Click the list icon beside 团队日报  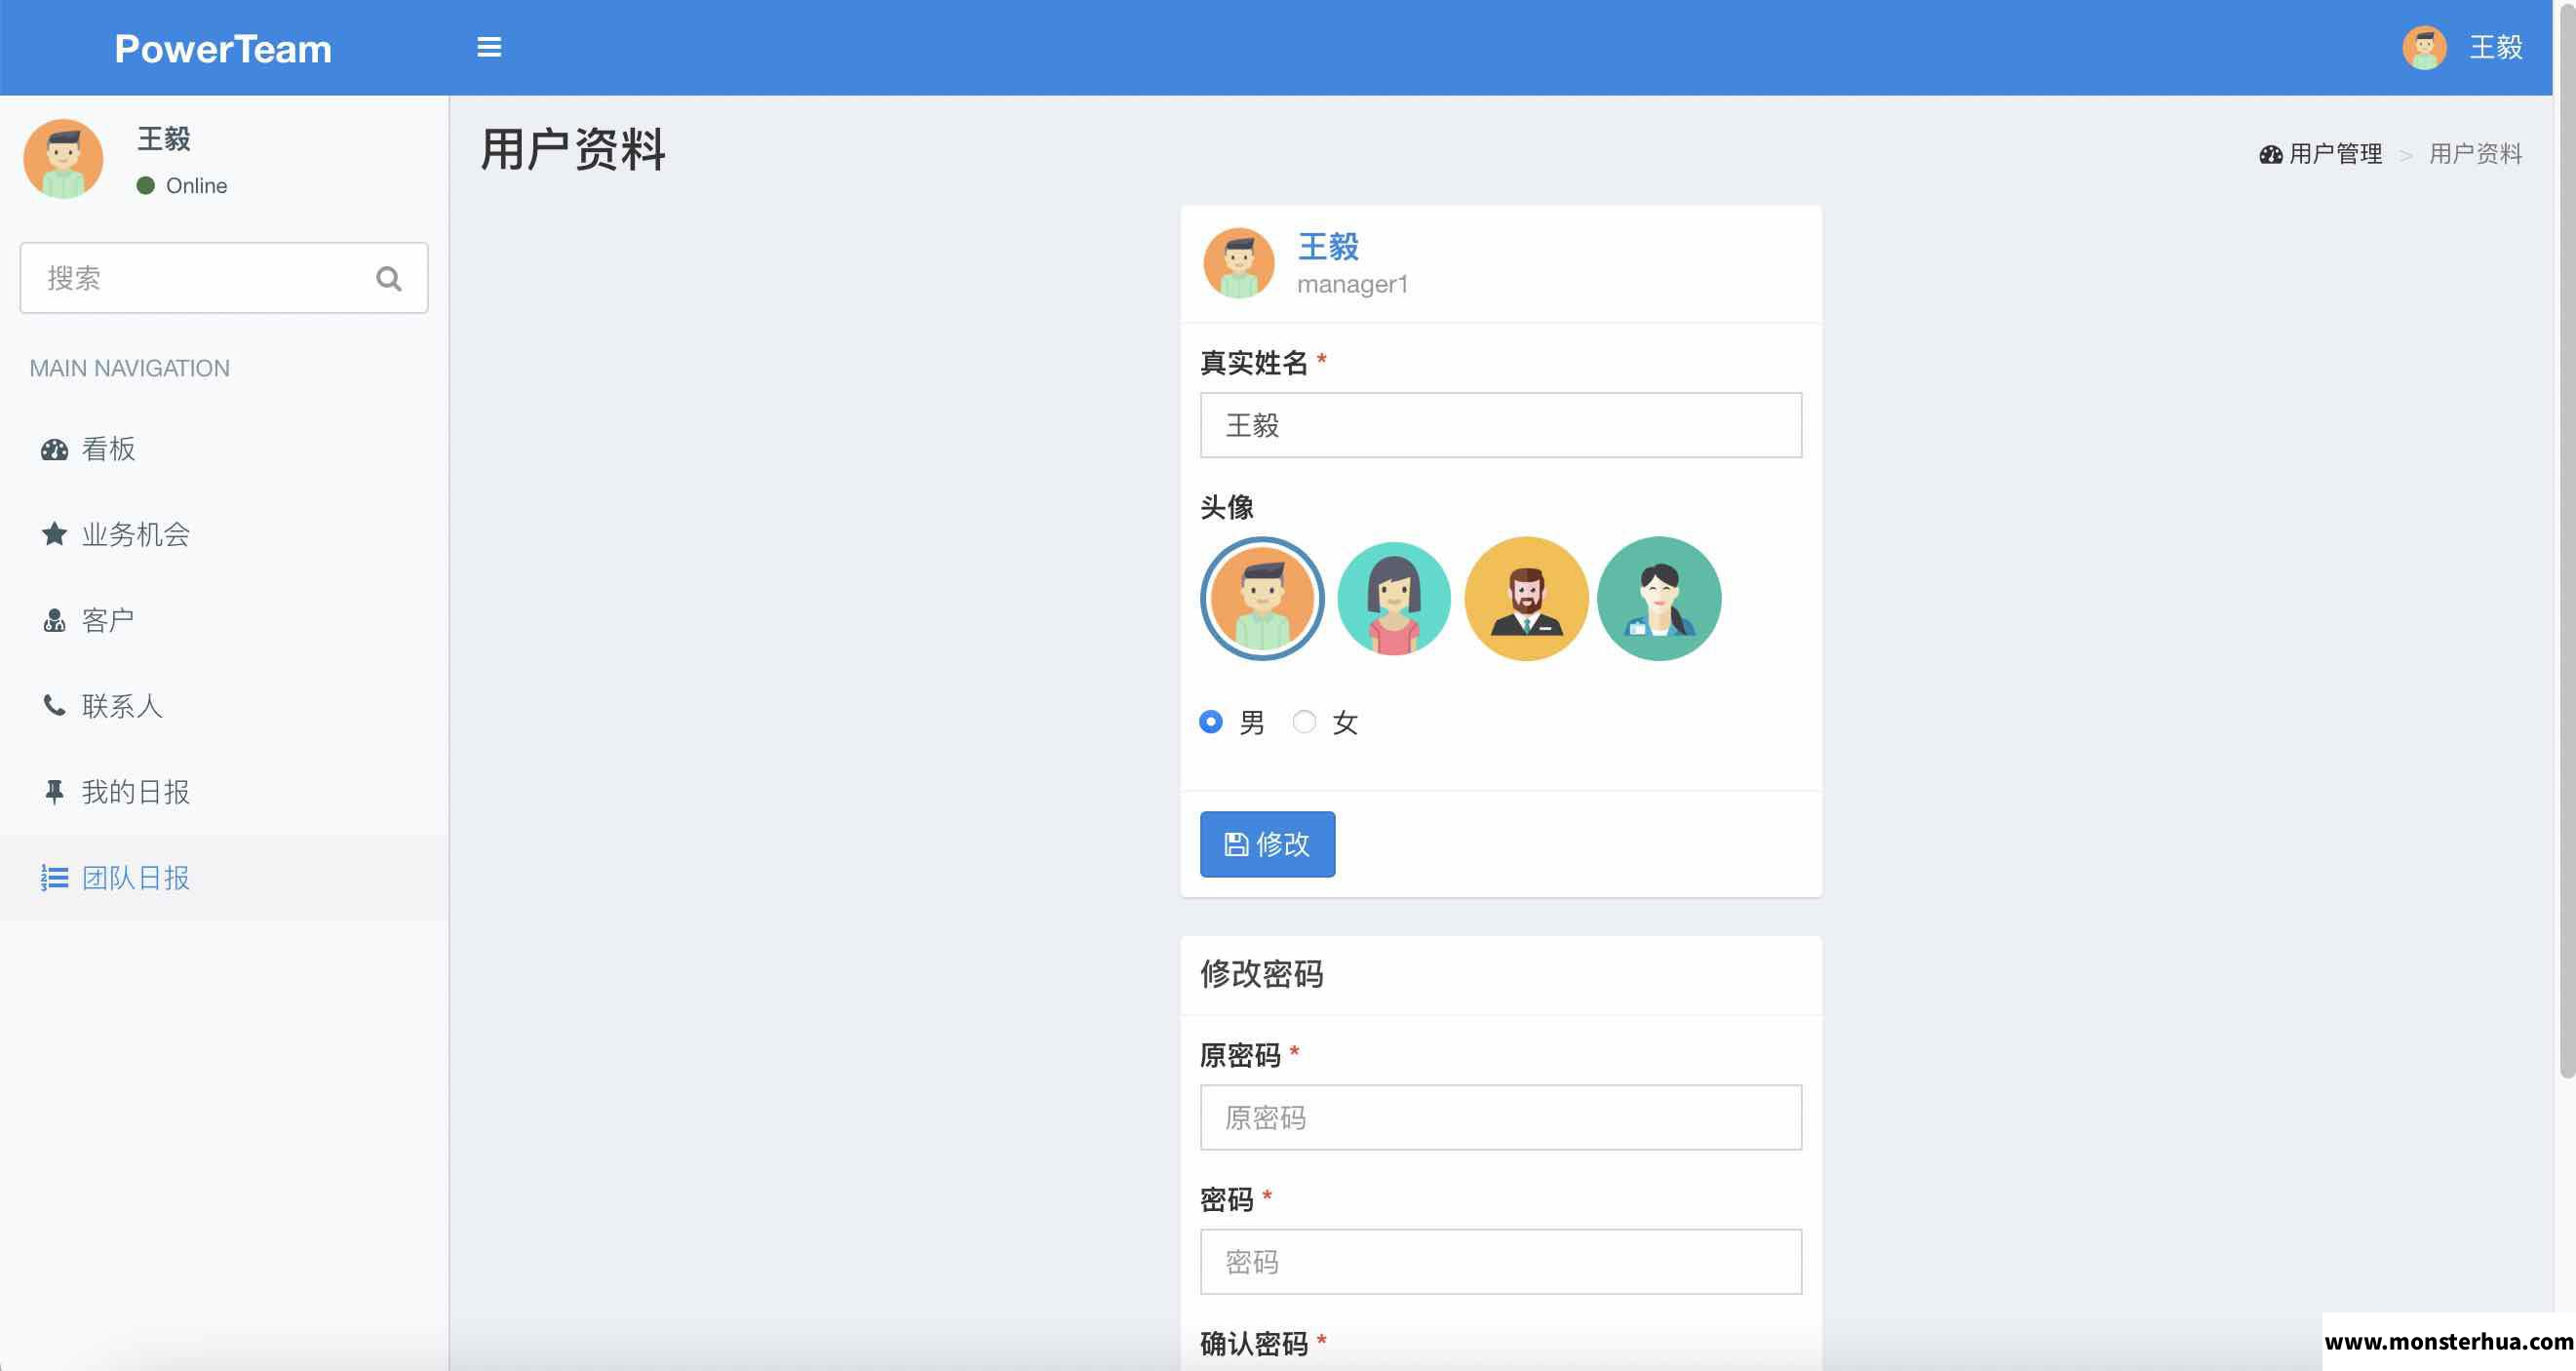tap(54, 878)
